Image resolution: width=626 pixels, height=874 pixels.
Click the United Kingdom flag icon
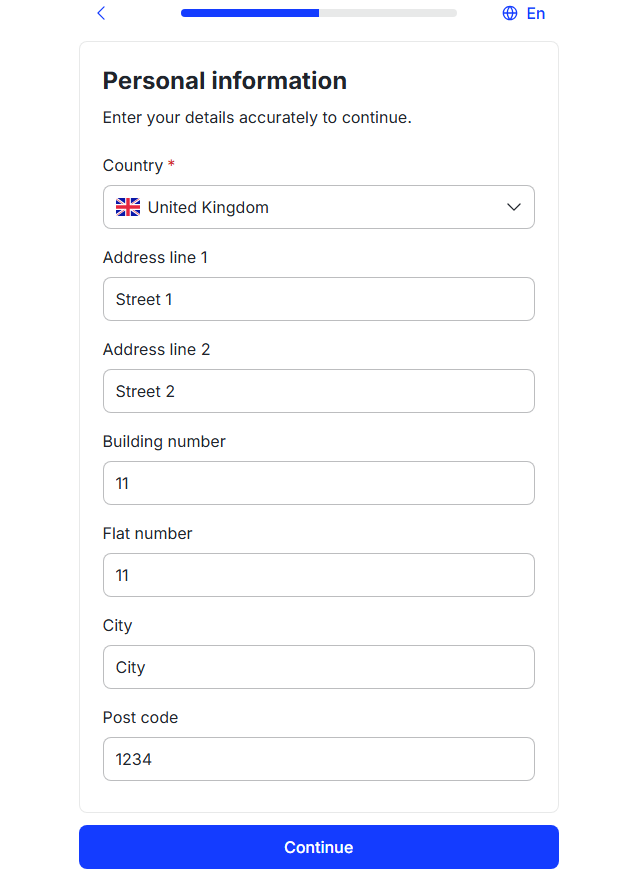(x=128, y=207)
